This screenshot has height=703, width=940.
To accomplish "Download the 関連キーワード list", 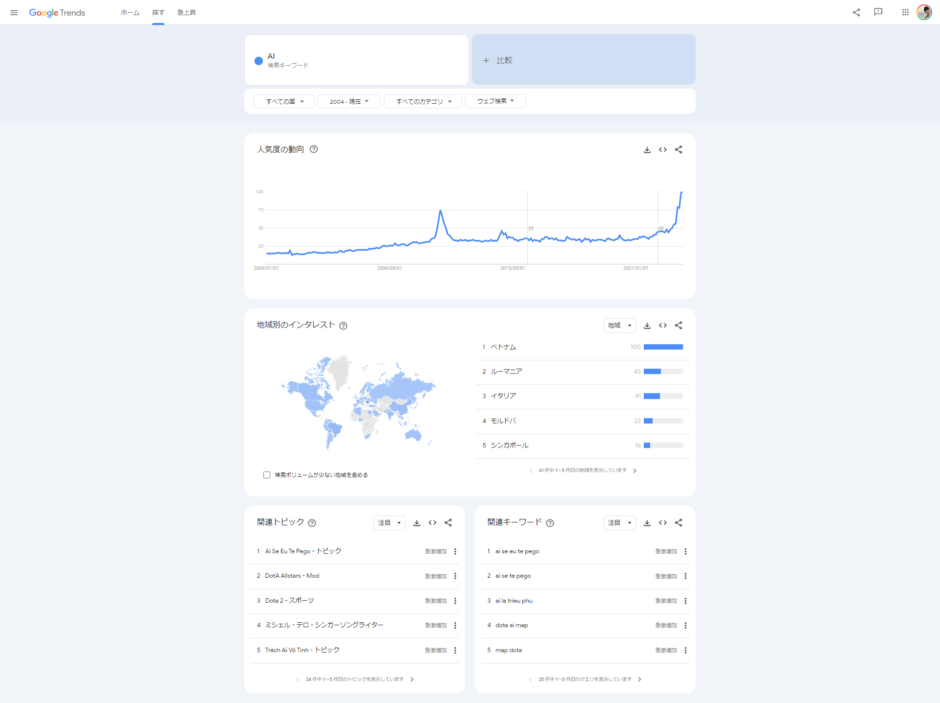I will coord(647,523).
